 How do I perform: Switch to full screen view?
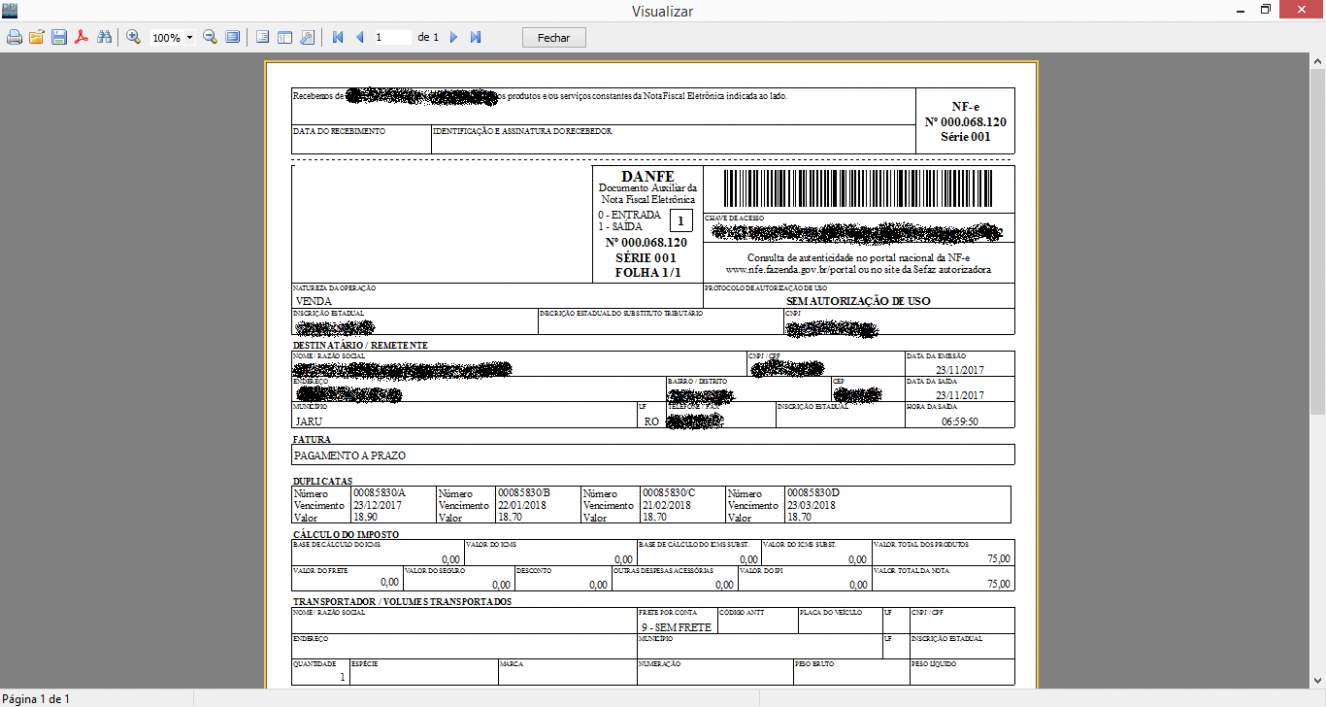point(232,37)
